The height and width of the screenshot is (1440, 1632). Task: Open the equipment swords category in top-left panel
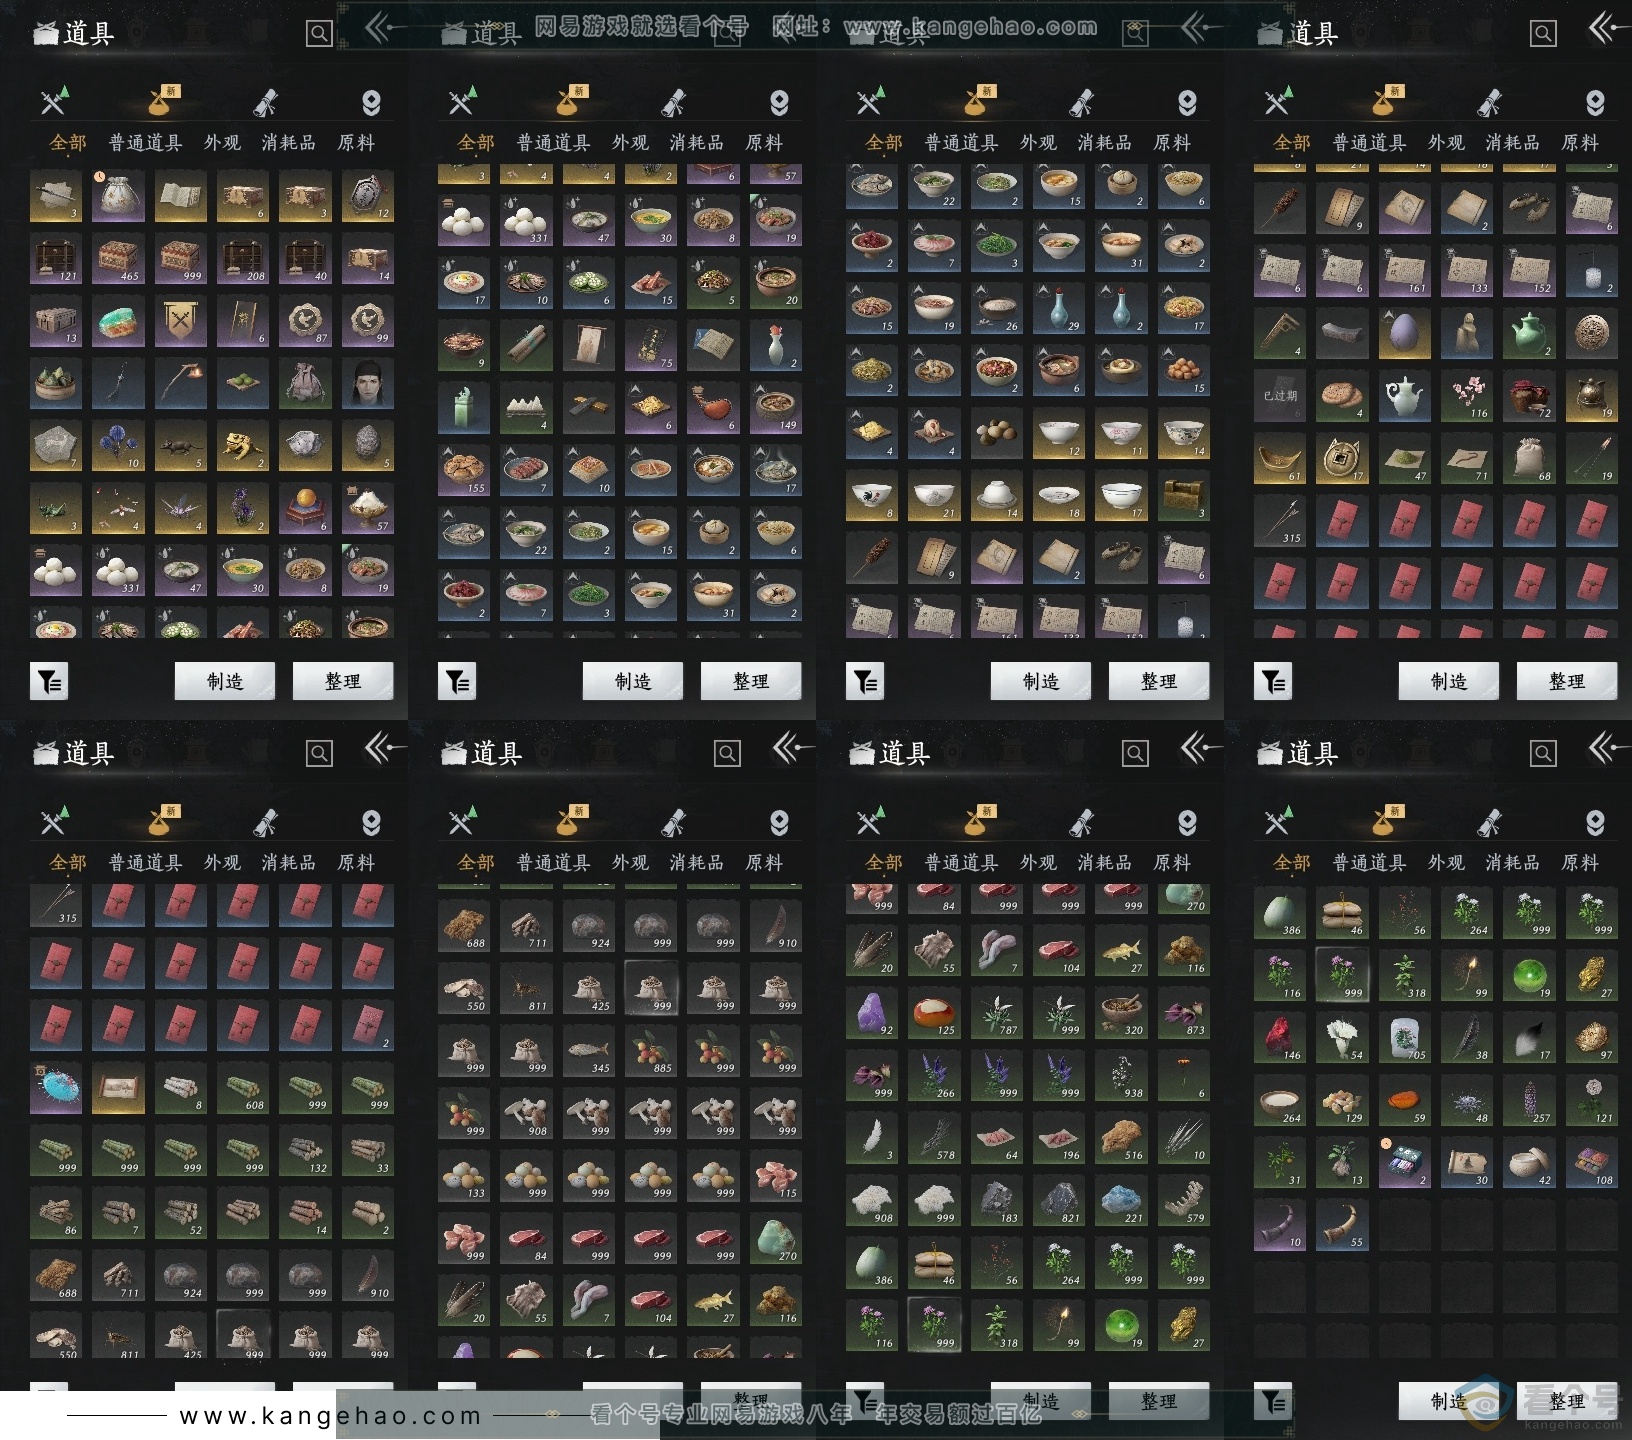pos(54,101)
